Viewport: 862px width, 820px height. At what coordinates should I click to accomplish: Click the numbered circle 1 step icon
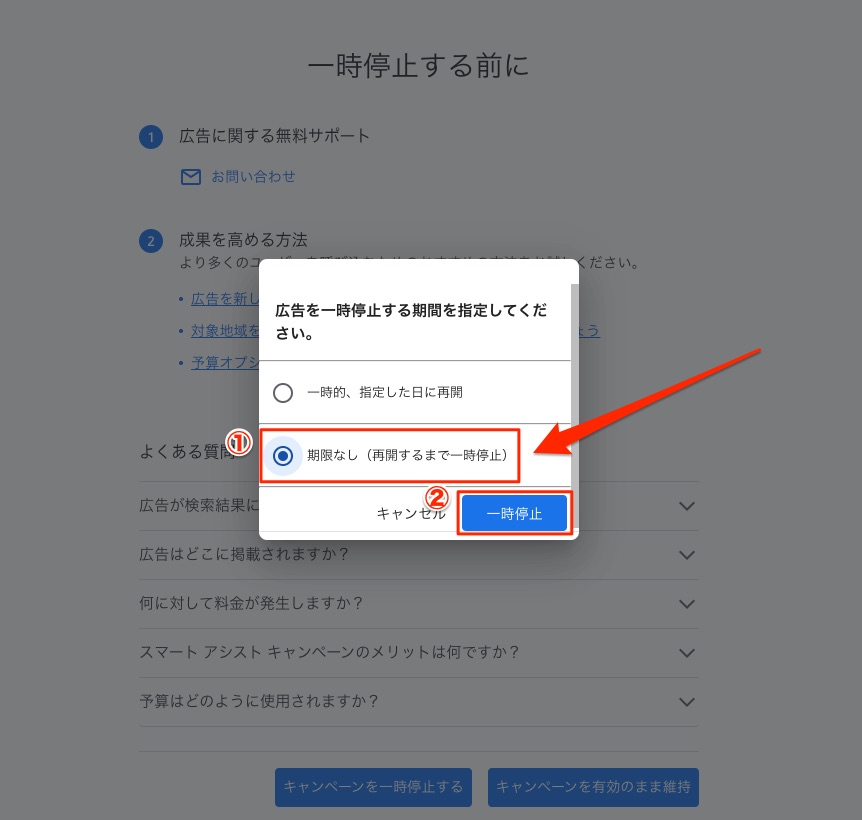(151, 137)
